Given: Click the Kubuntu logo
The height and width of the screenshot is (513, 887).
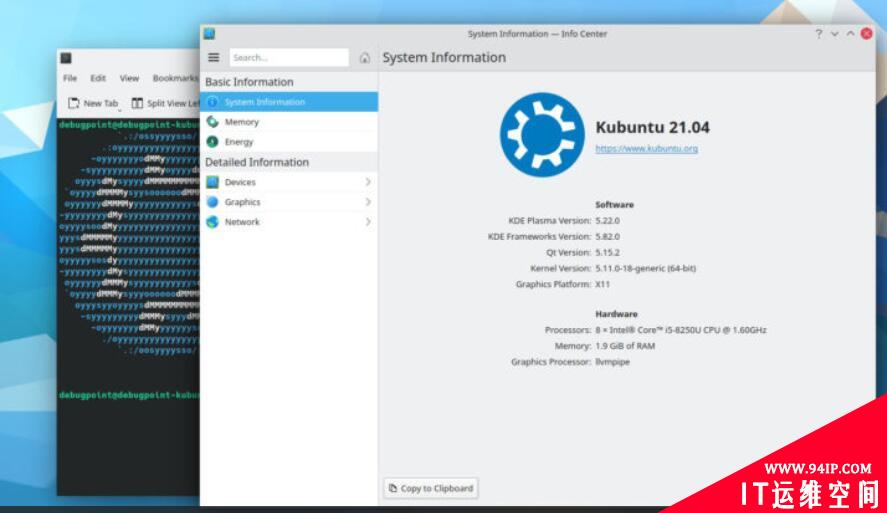Looking at the screenshot, I should [542, 135].
